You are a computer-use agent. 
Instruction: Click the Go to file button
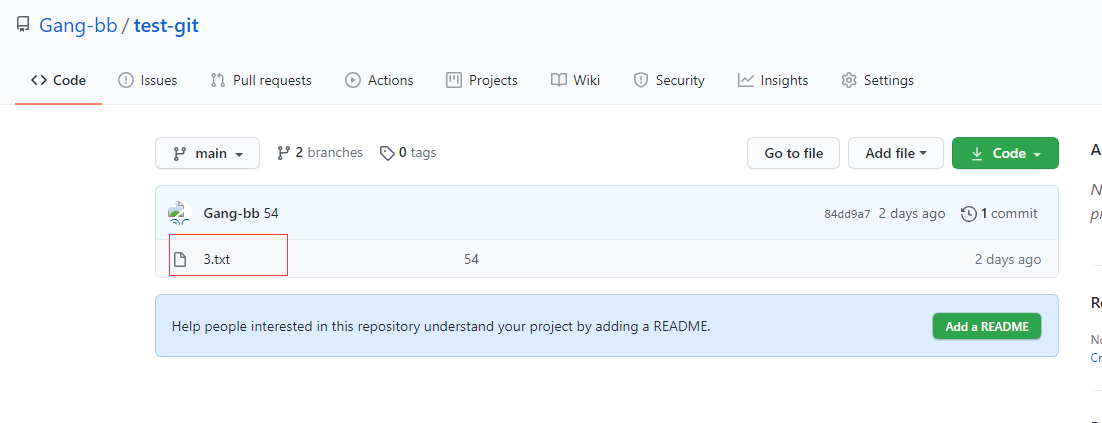click(793, 153)
